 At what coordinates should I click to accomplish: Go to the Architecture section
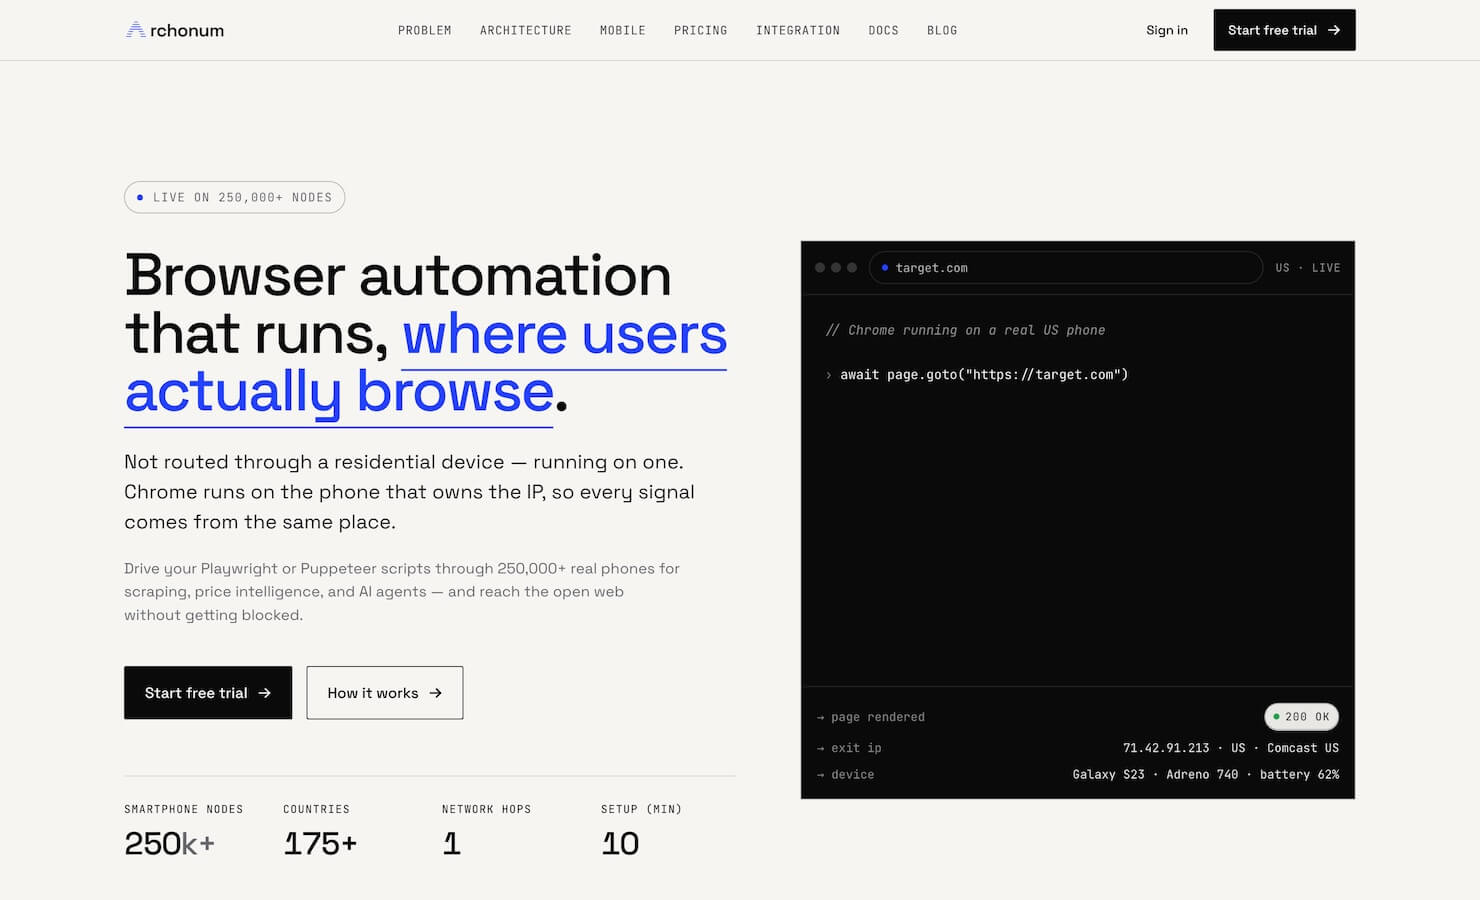coord(526,31)
